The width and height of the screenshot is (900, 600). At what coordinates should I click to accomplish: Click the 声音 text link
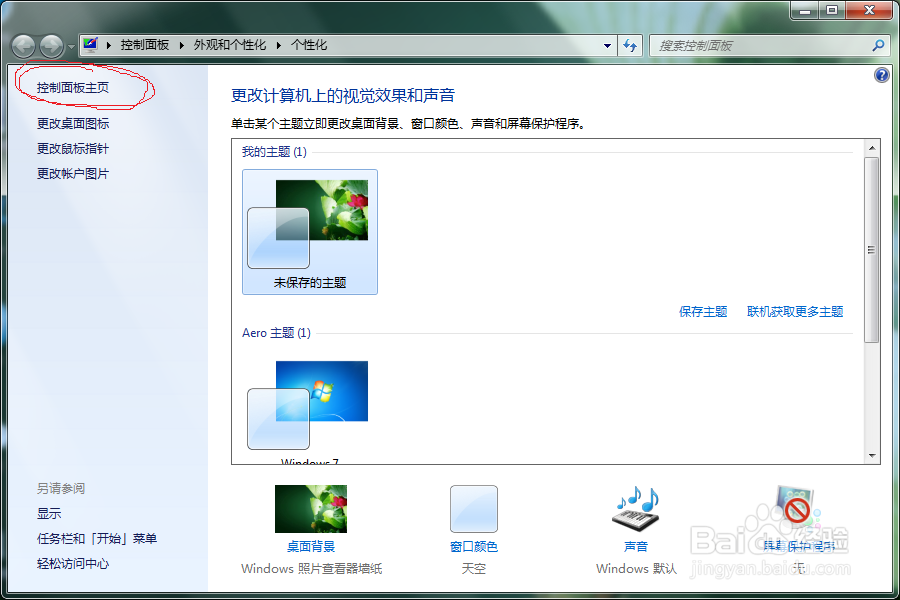pyautogui.click(x=636, y=547)
